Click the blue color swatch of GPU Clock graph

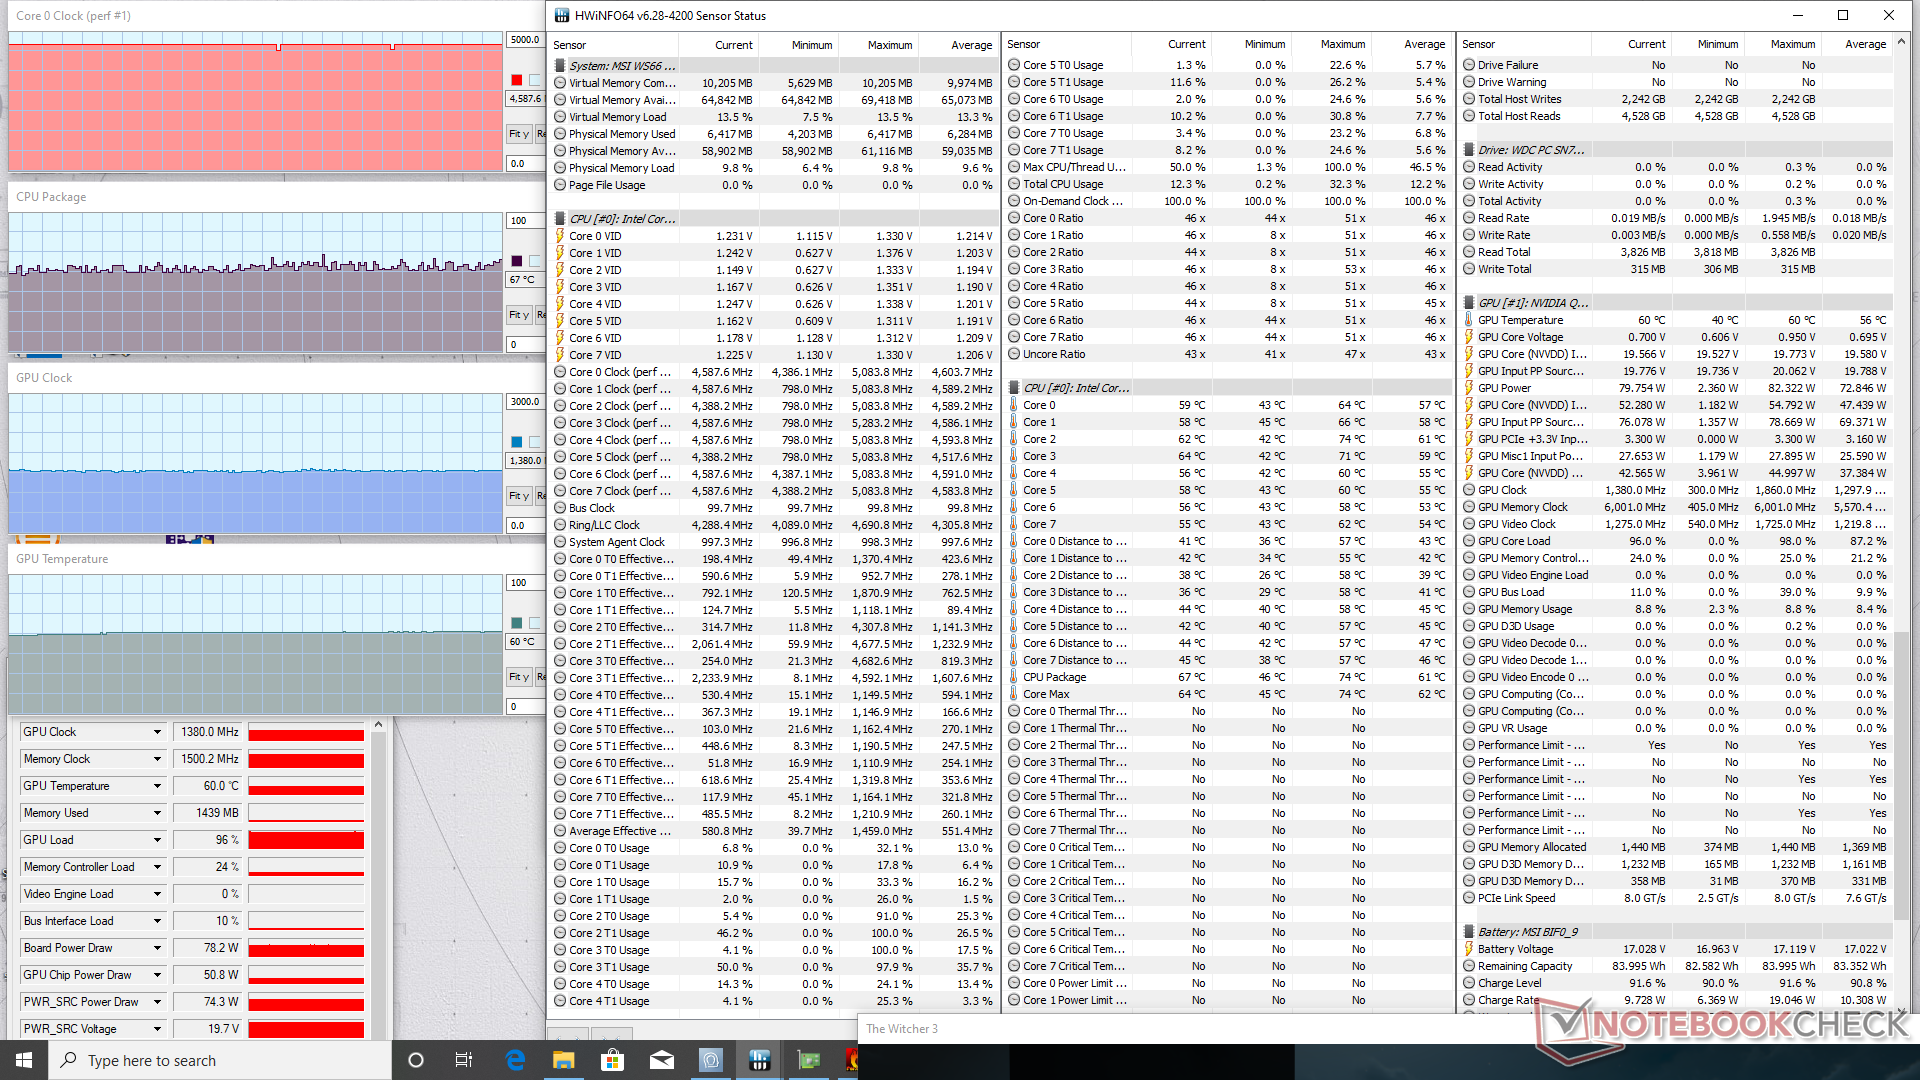517,442
